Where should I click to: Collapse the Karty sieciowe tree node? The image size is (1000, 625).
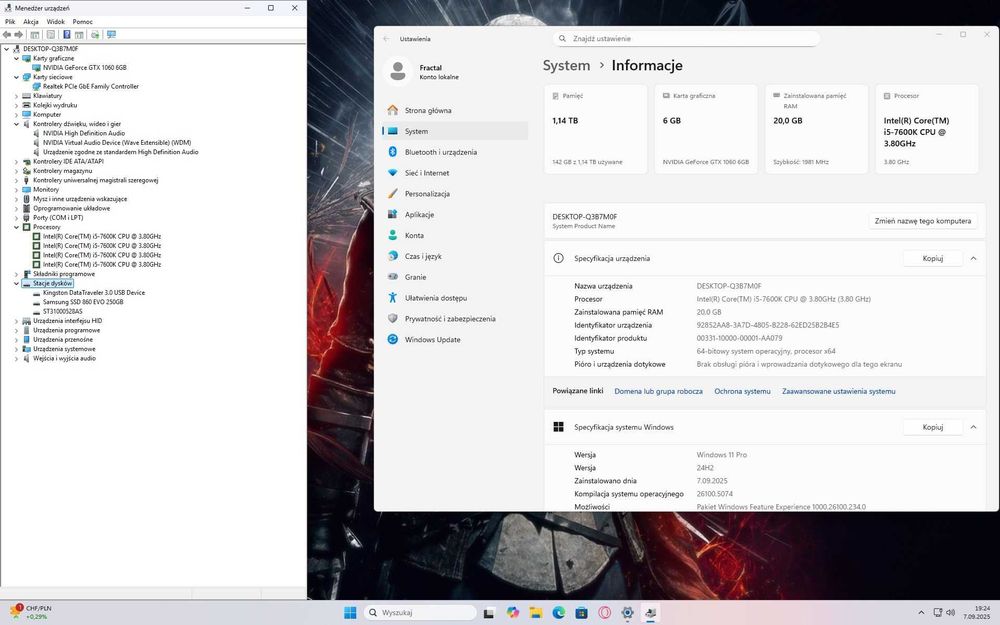(17, 77)
